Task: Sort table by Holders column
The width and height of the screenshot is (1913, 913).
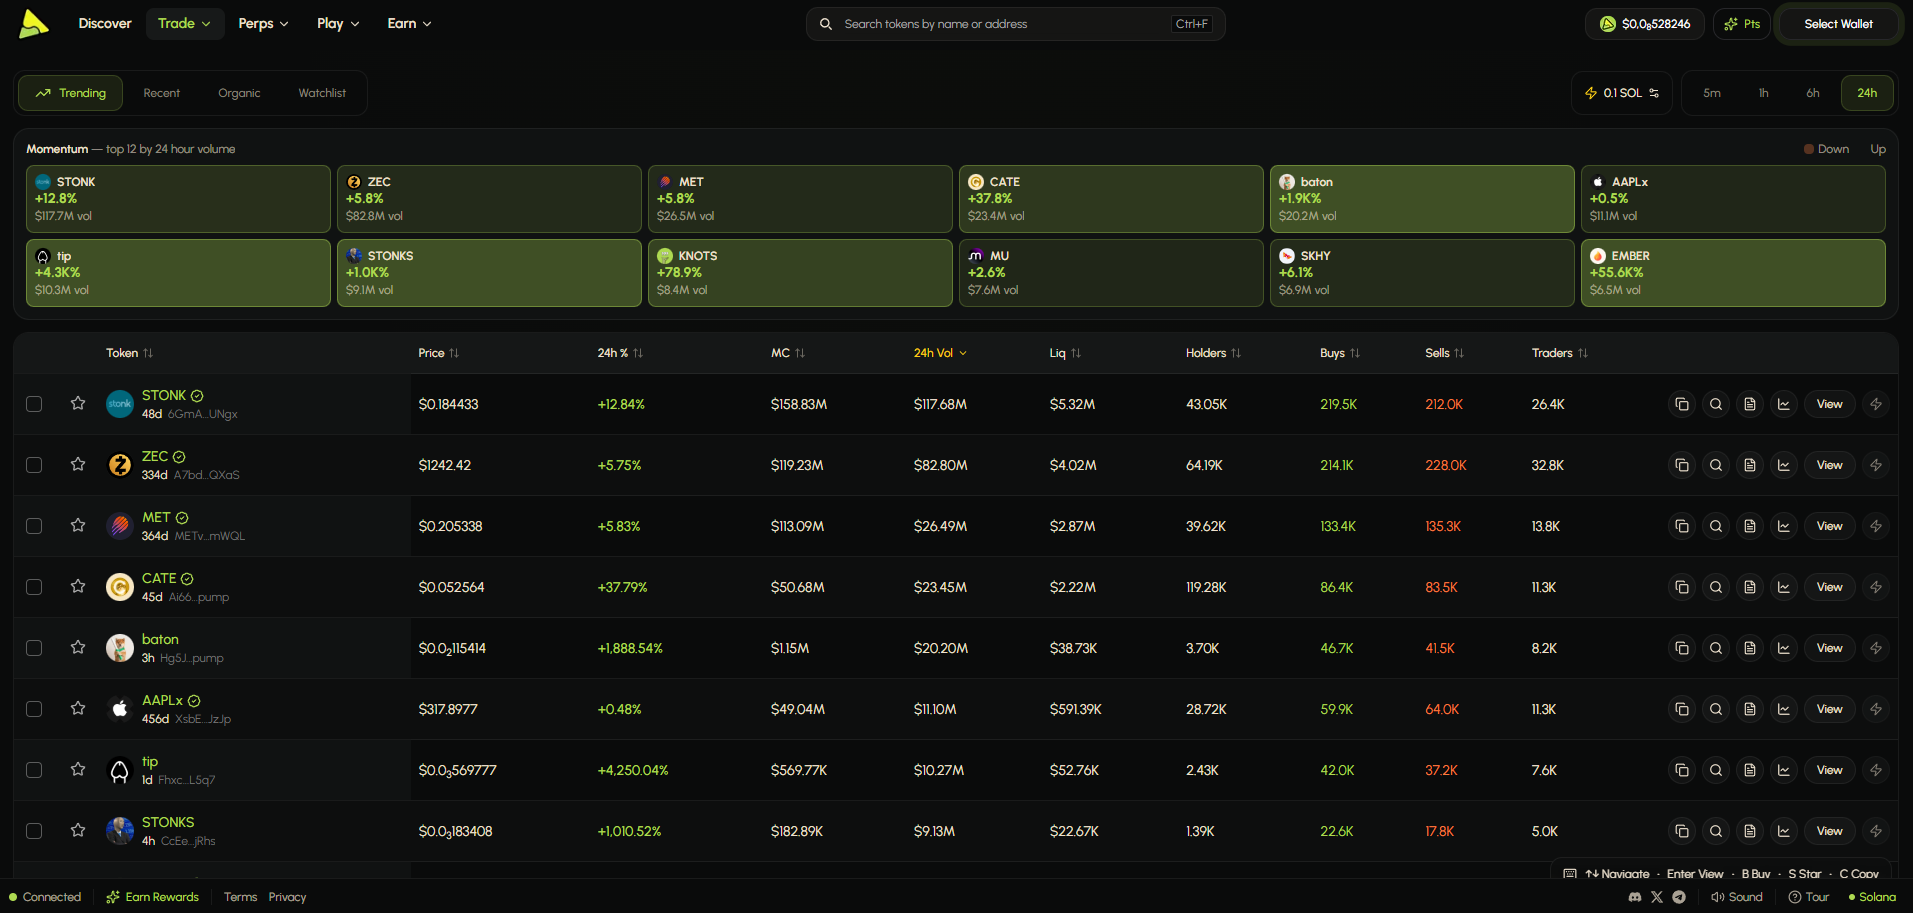Action: pyautogui.click(x=1213, y=353)
